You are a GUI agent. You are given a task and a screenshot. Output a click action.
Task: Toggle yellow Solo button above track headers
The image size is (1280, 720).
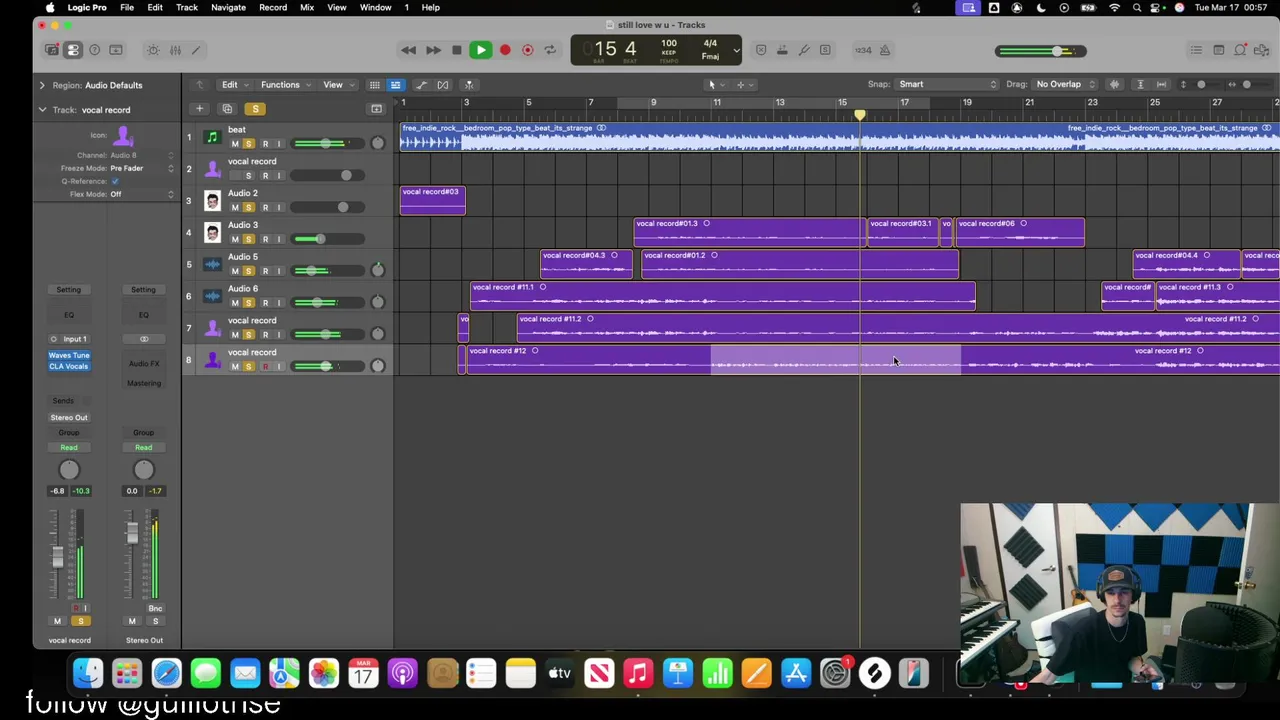(255, 109)
